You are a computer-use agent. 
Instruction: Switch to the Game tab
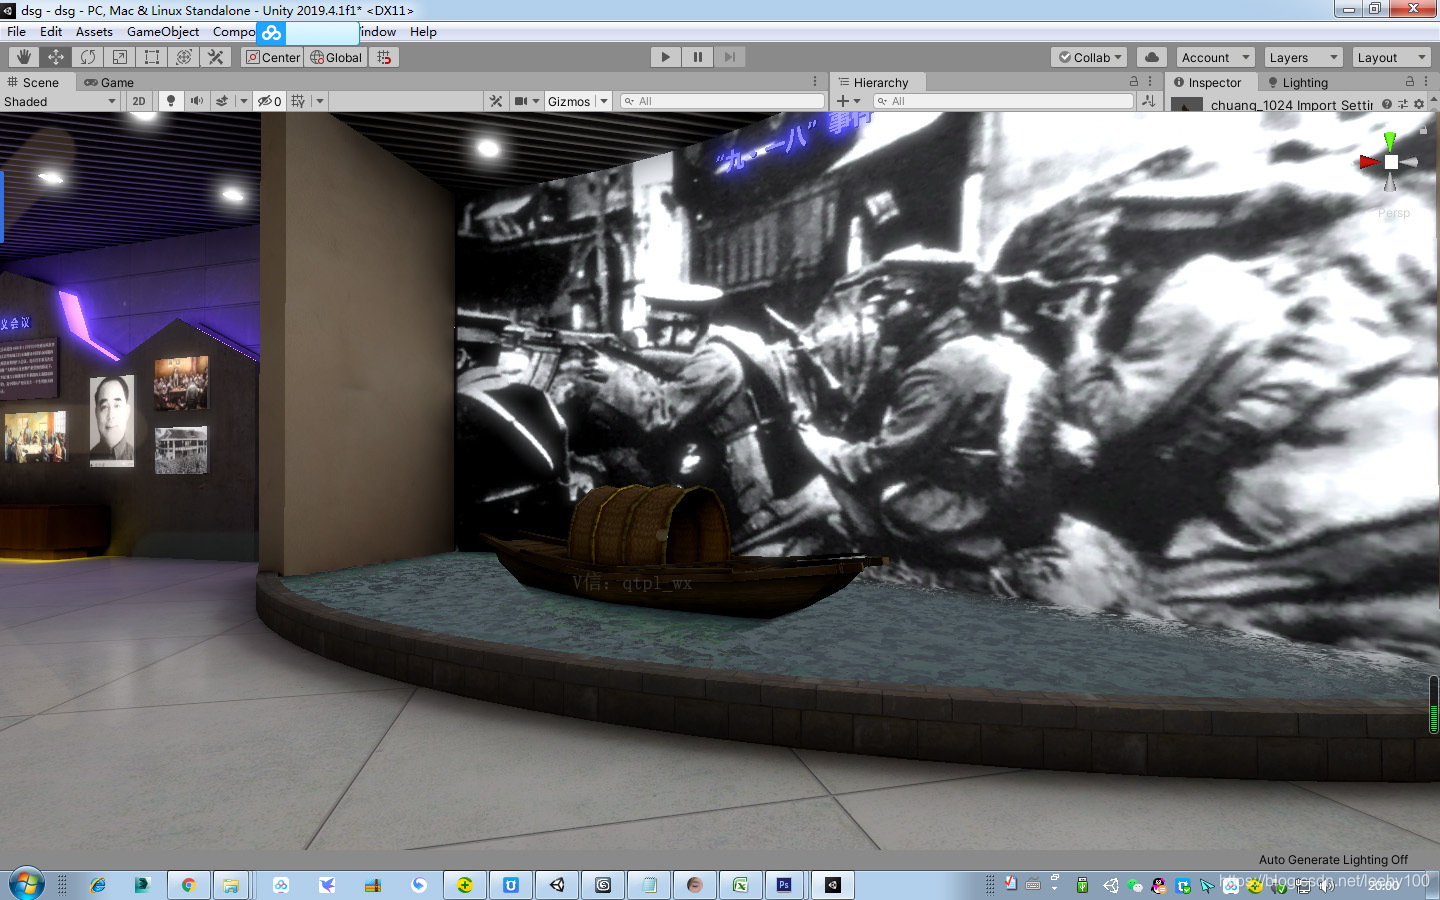tap(109, 82)
